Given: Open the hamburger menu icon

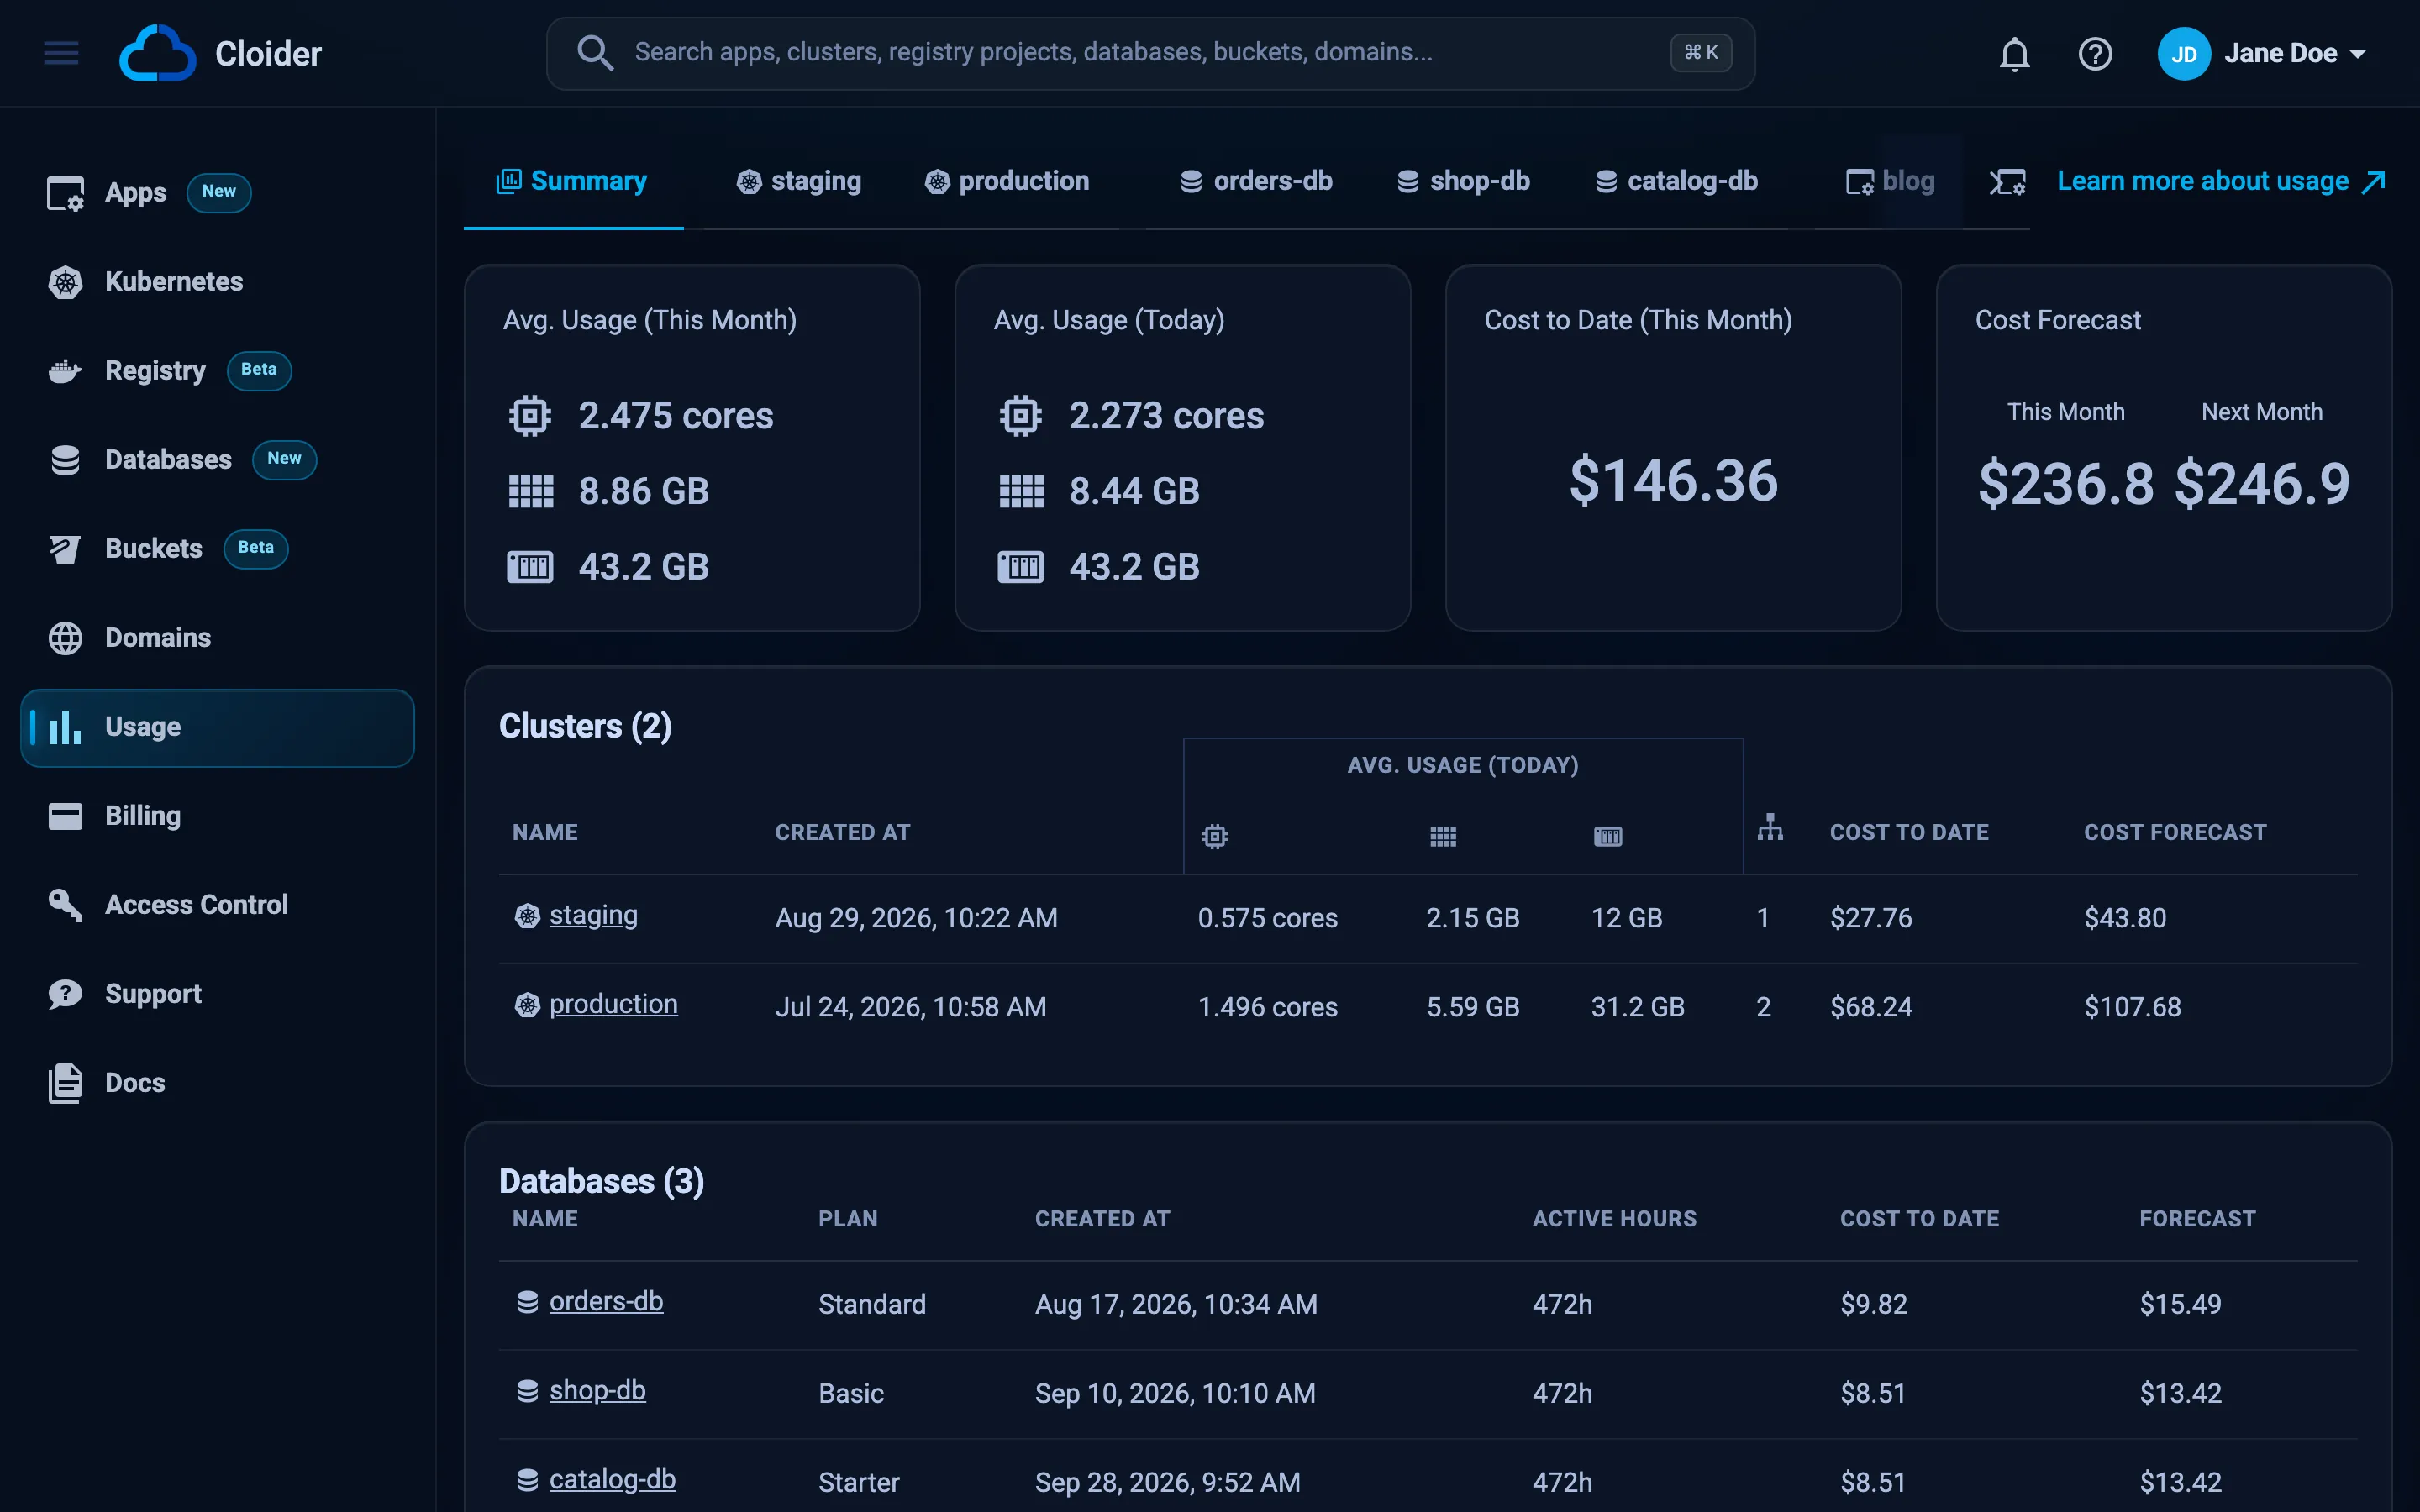Looking at the screenshot, I should [x=61, y=53].
